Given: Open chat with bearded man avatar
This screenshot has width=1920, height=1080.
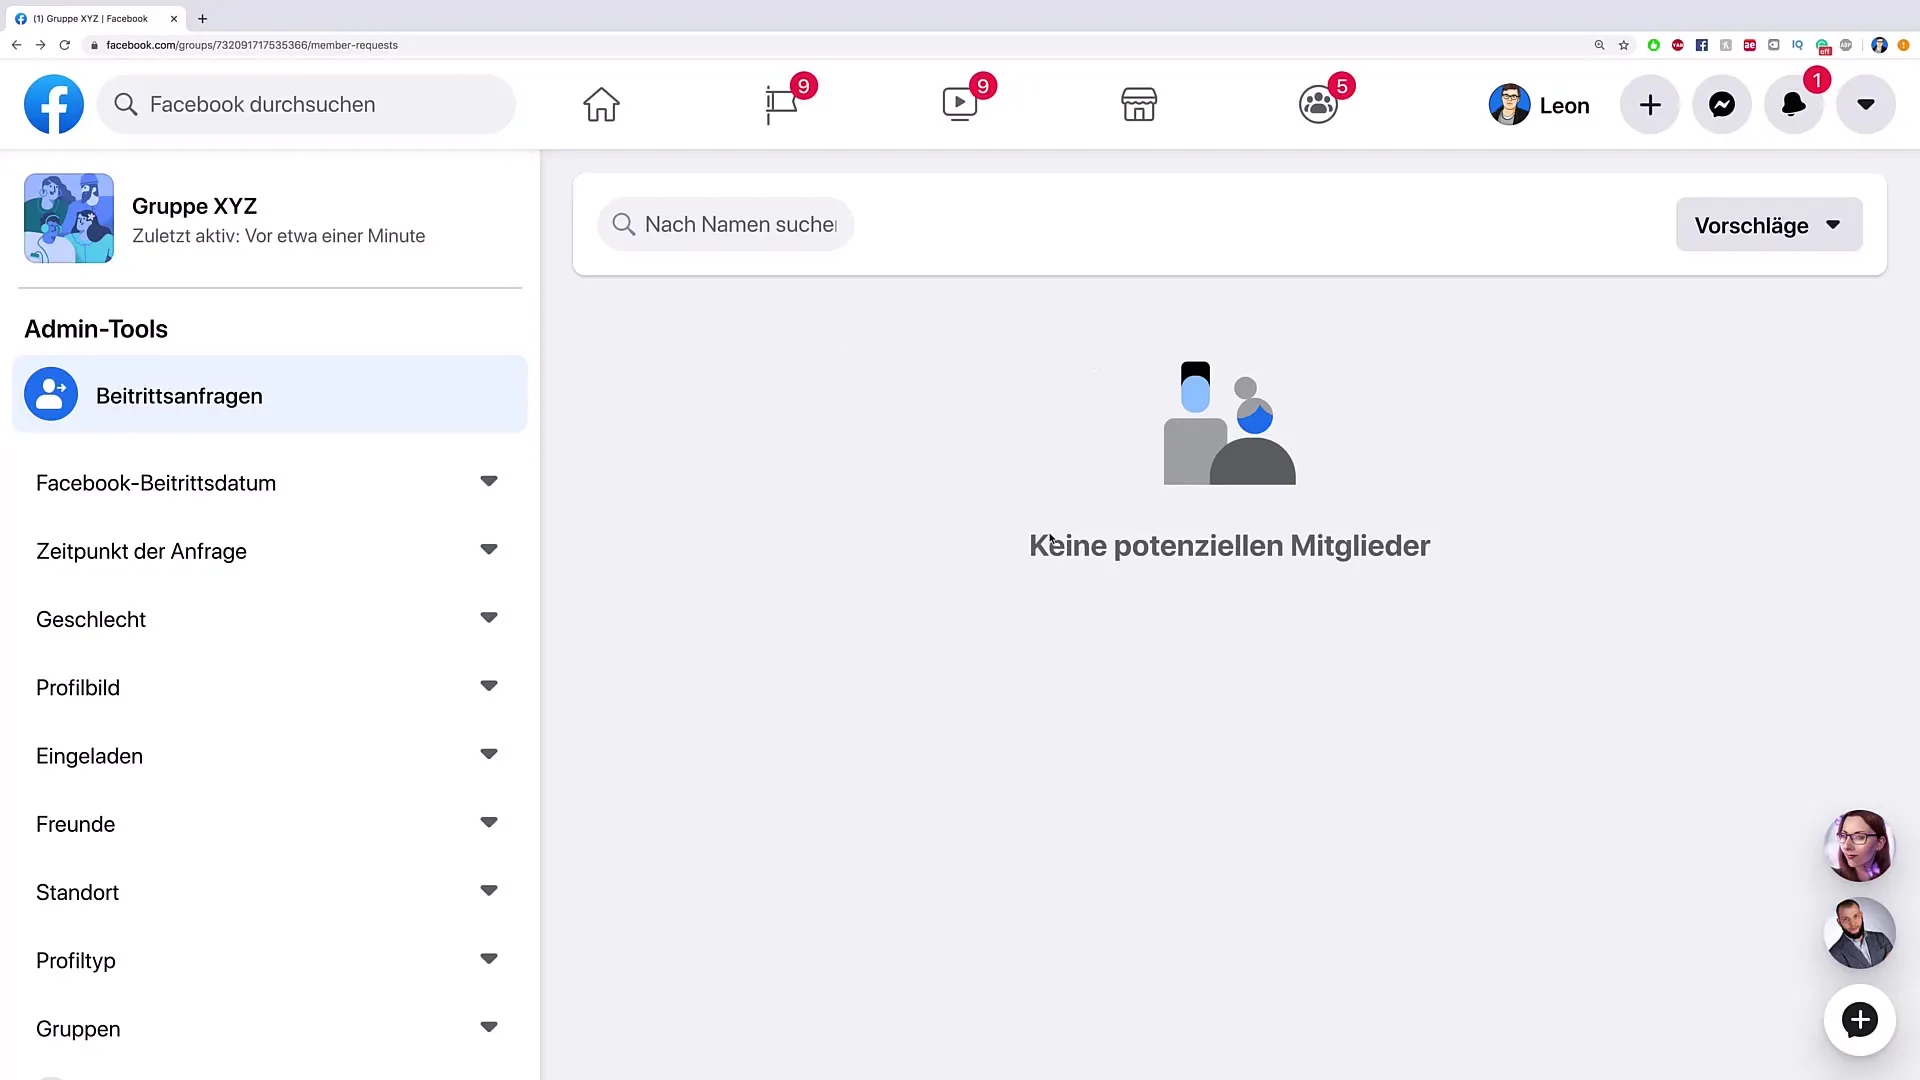Looking at the screenshot, I should 1859,933.
